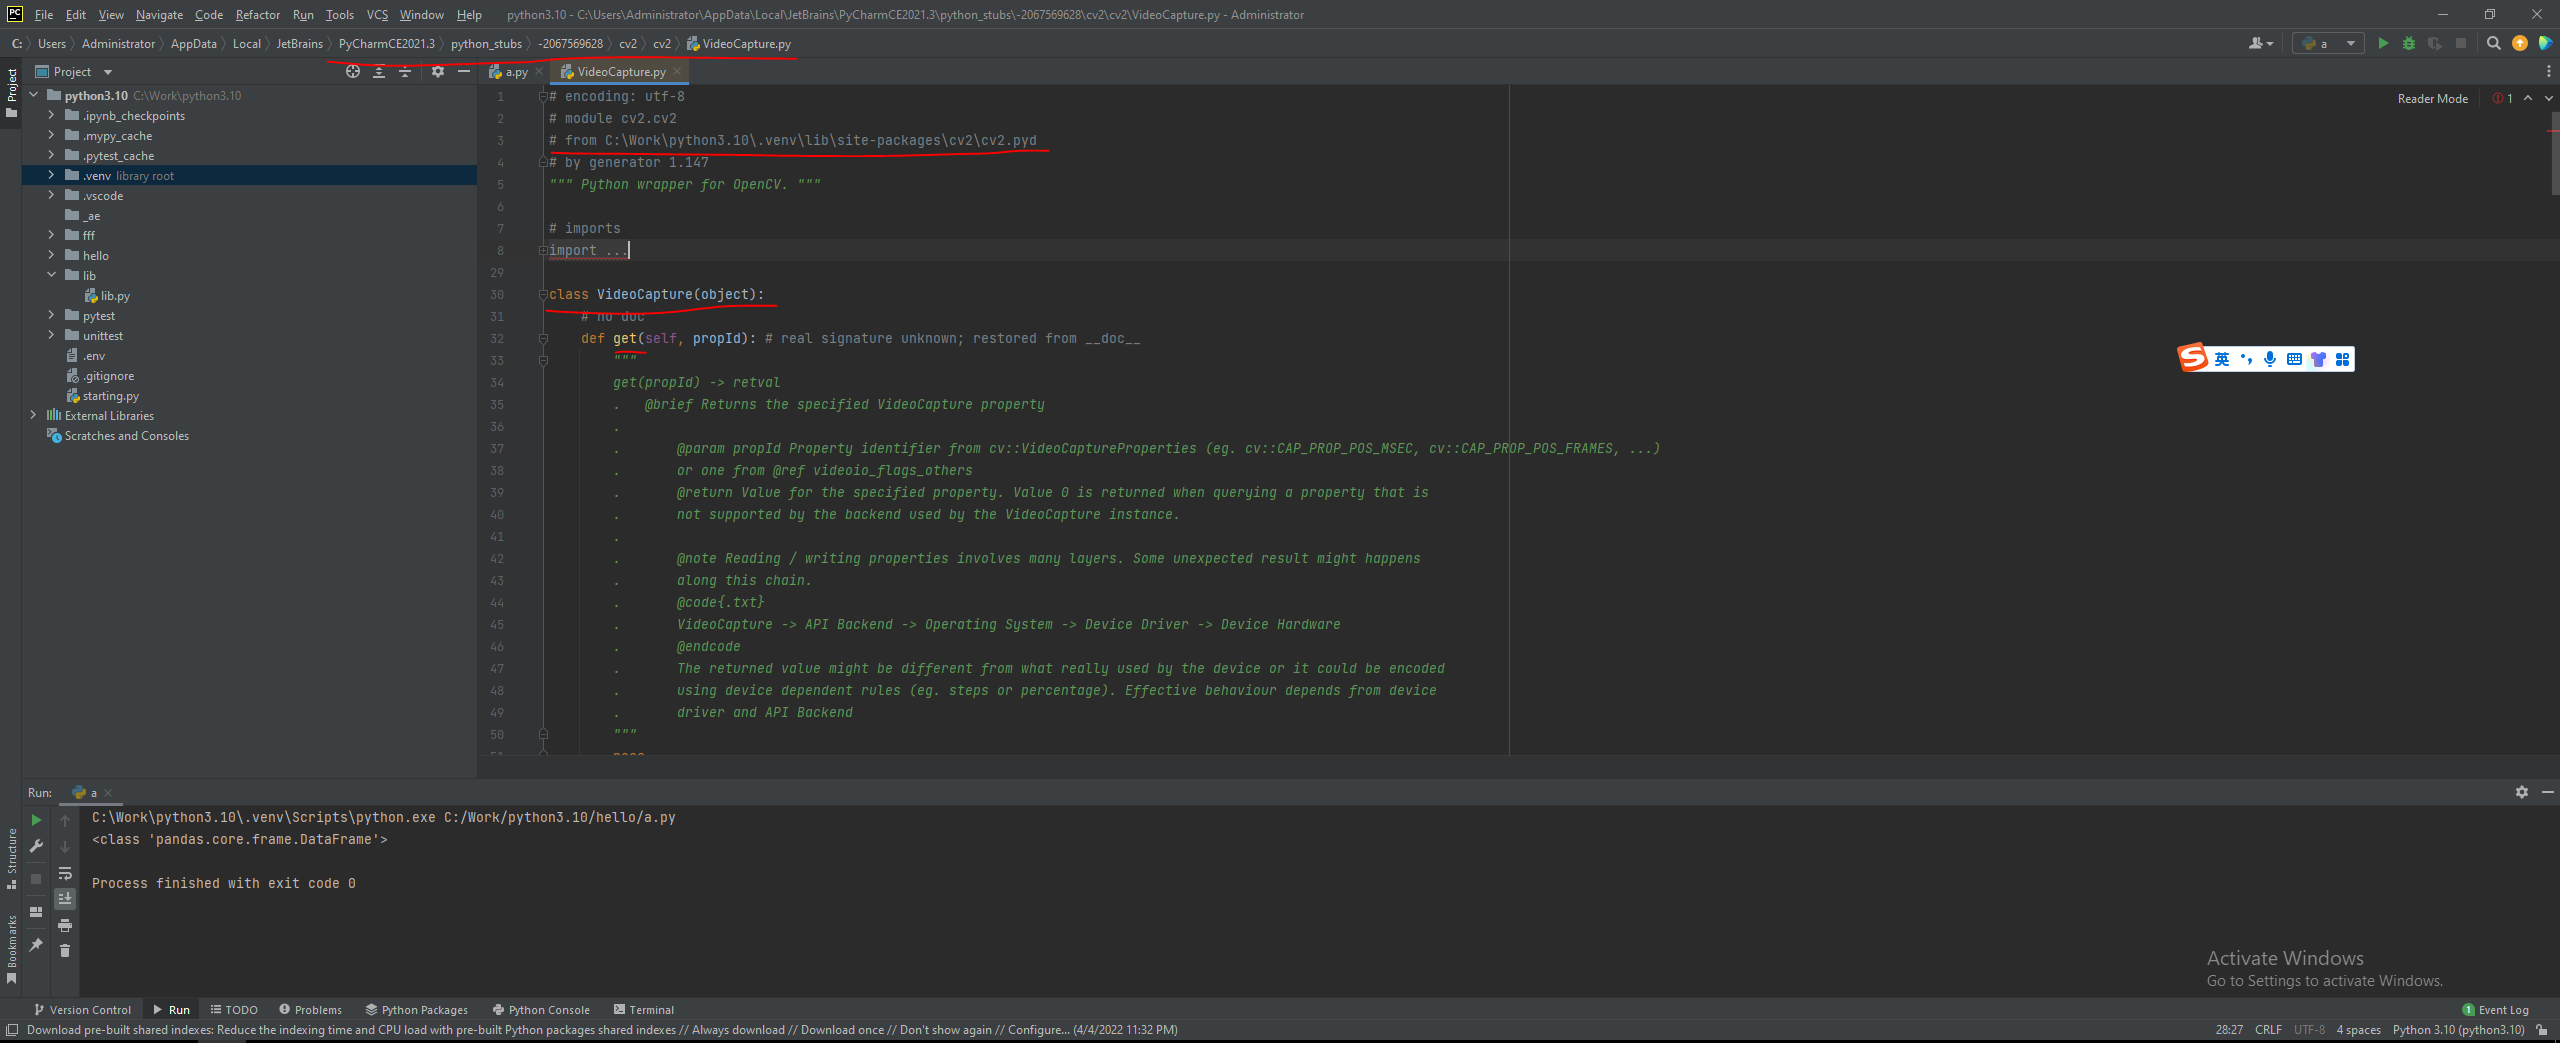Image resolution: width=2560 pixels, height=1043 pixels.
Task: Click Select Opened File crosshair icon in Project panel
Action: 353,71
